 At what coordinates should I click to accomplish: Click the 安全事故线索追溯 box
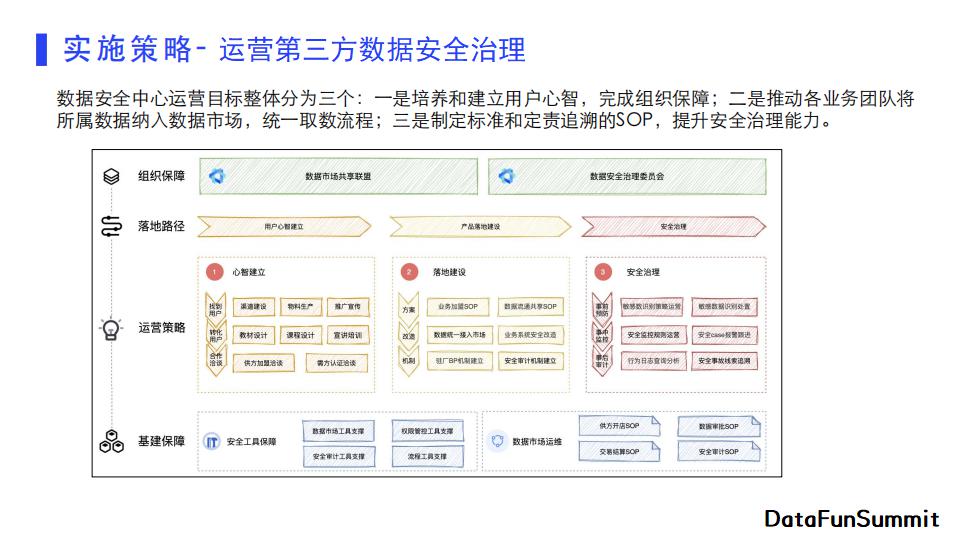click(x=724, y=361)
